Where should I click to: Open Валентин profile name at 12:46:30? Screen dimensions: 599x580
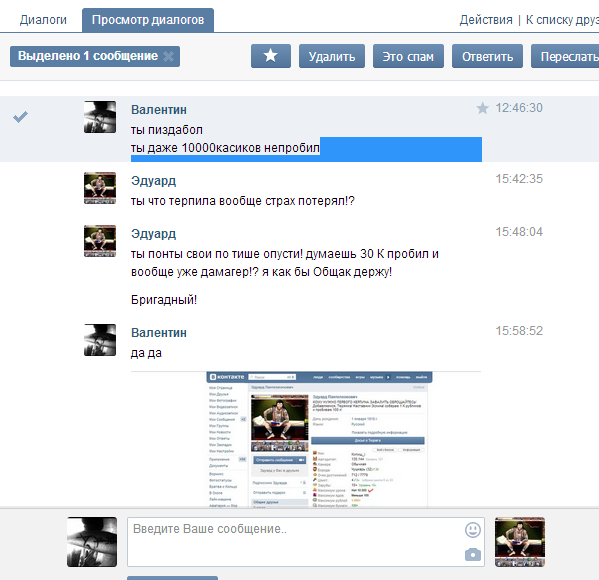point(159,110)
